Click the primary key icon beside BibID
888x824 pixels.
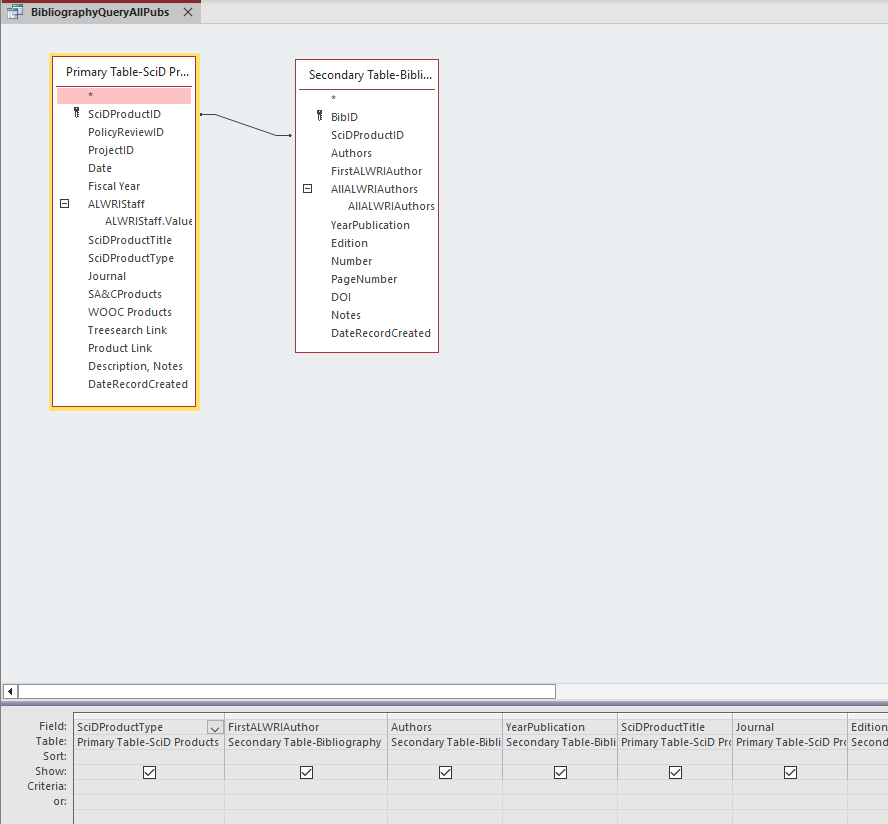point(319,116)
